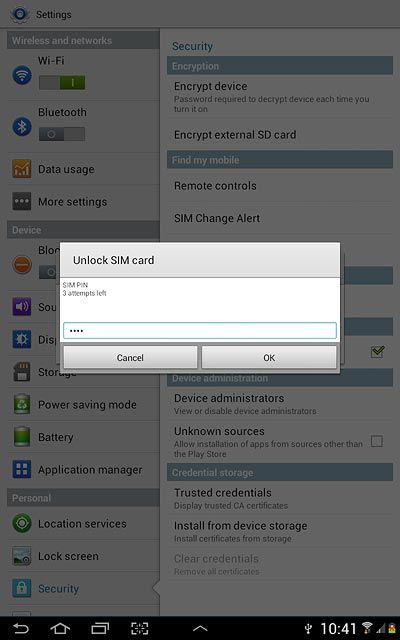Open Data usage chart icon

(22, 169)
